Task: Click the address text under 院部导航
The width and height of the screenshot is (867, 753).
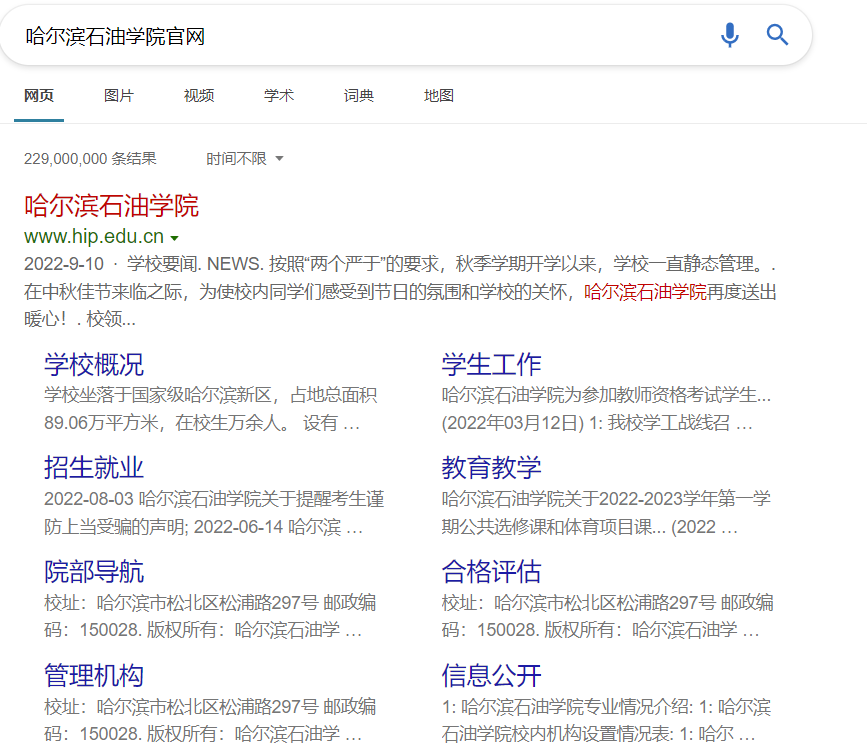Action: pos(210,616)
